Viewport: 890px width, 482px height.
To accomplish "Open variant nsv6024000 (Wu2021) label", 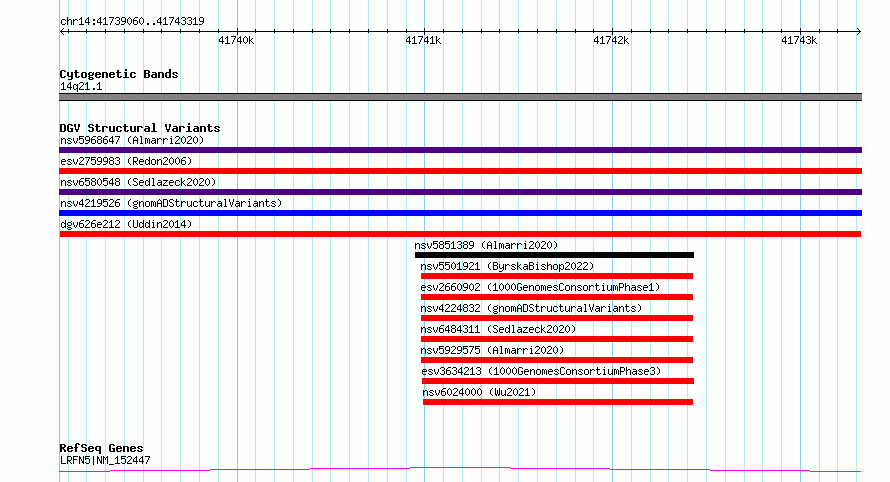I will [x=479, y=392].
